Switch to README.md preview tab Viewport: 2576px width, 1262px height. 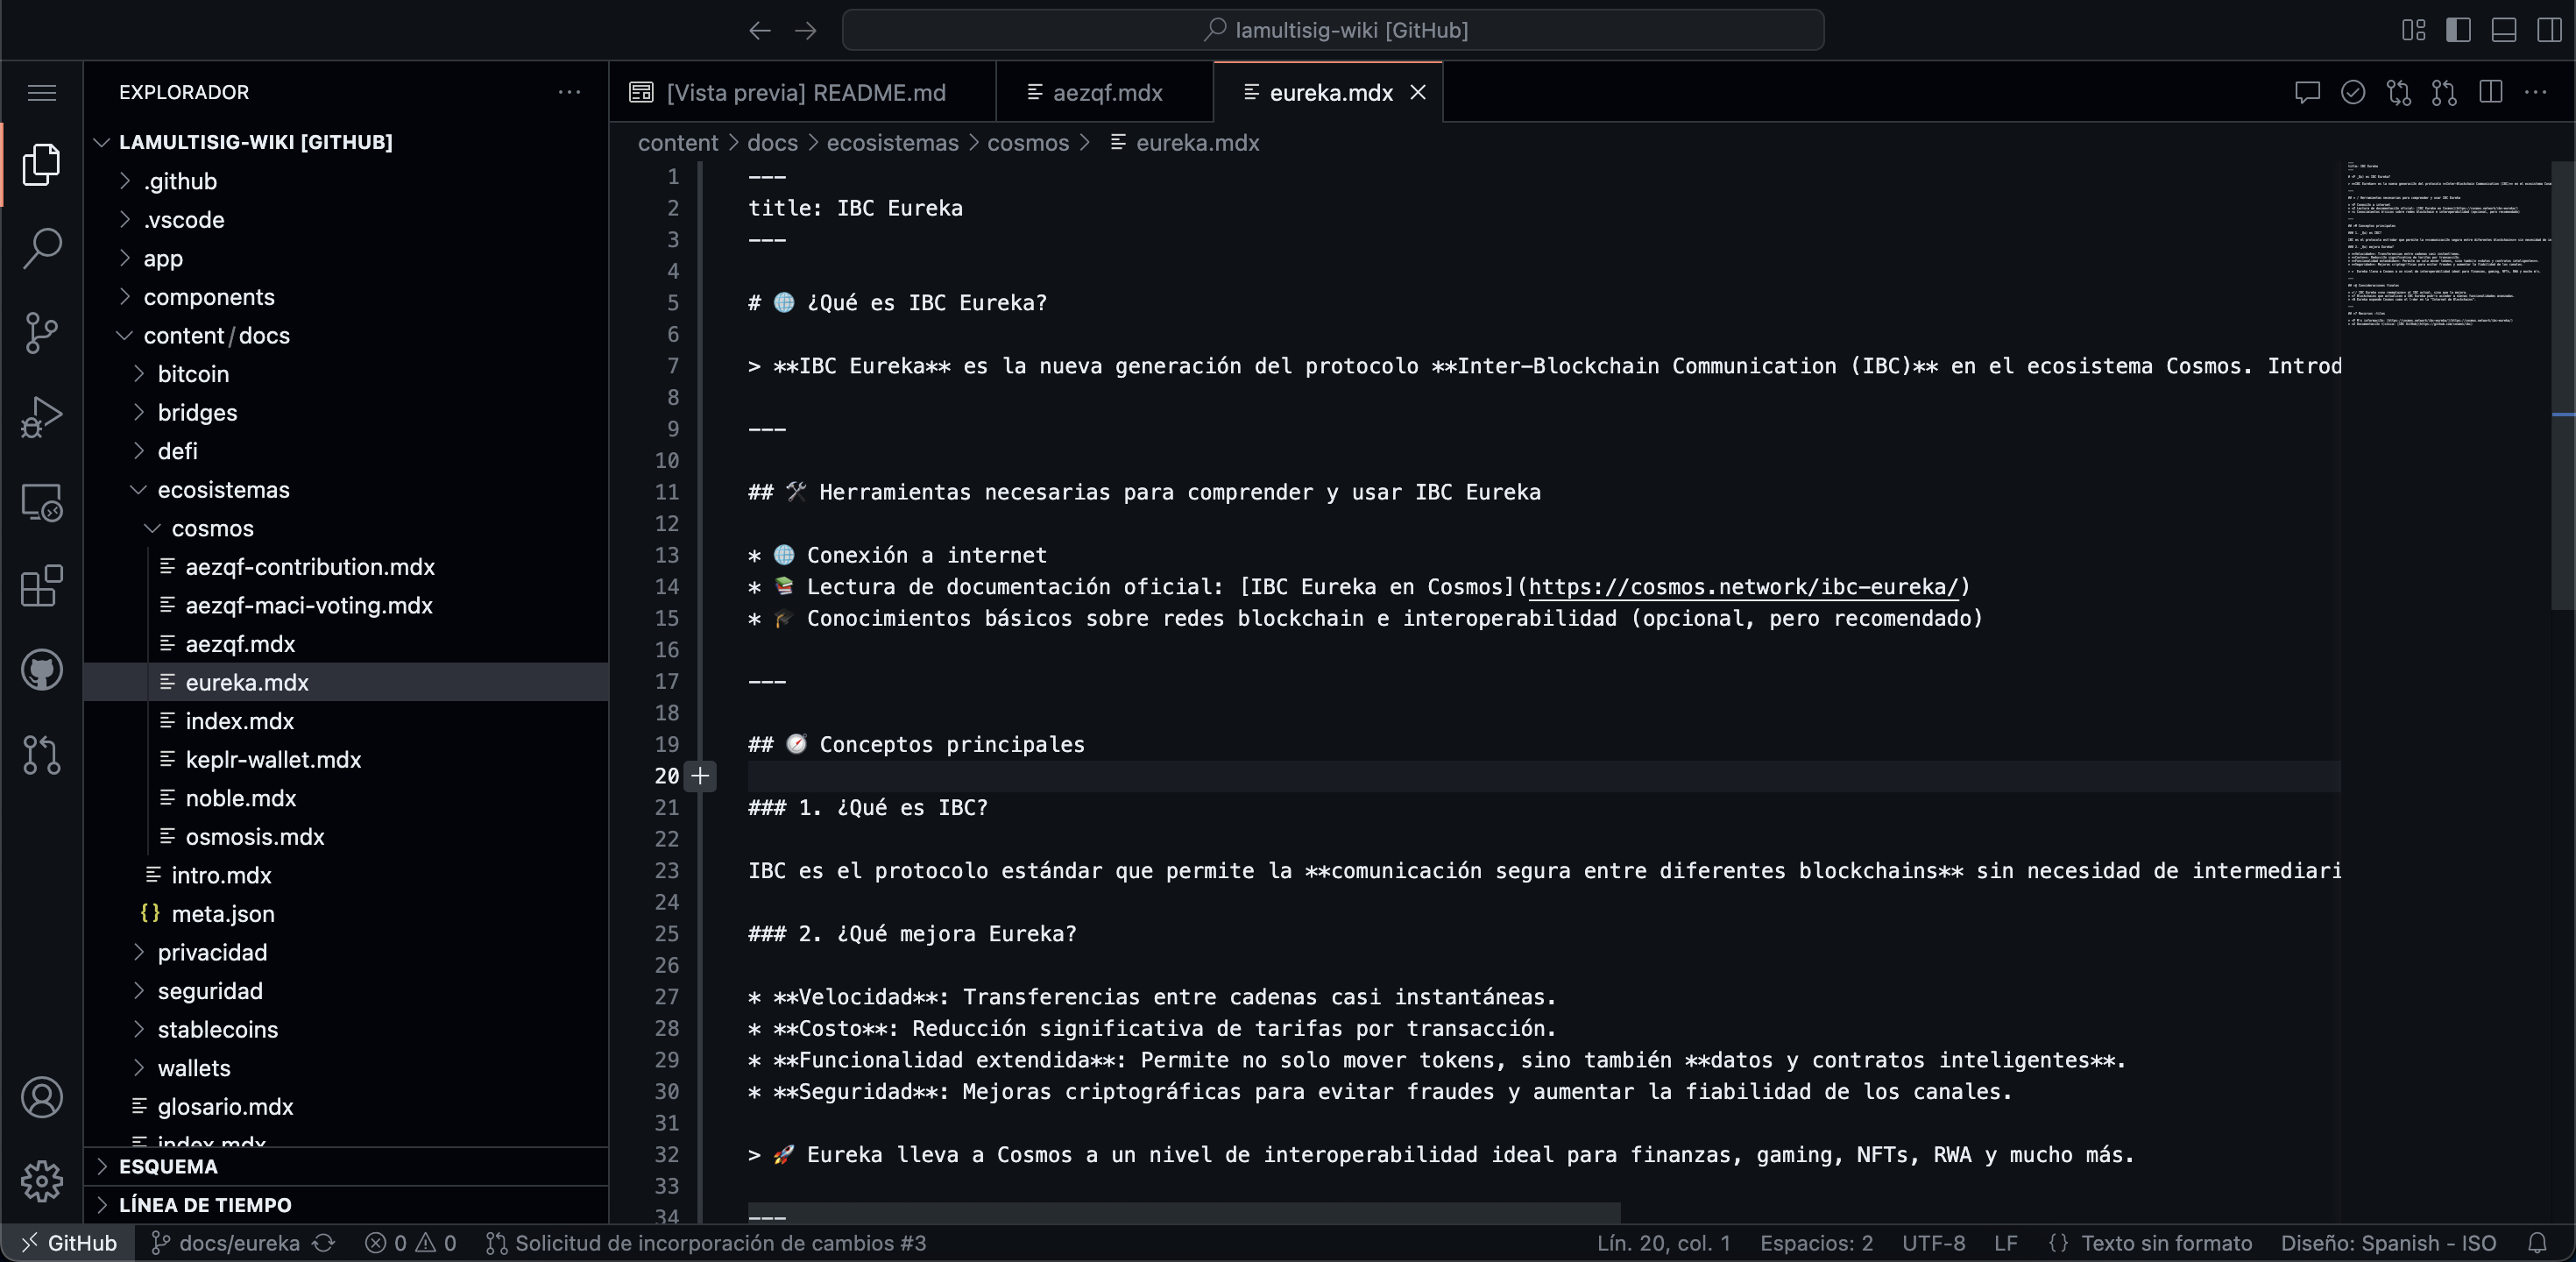tap(803, 92)
